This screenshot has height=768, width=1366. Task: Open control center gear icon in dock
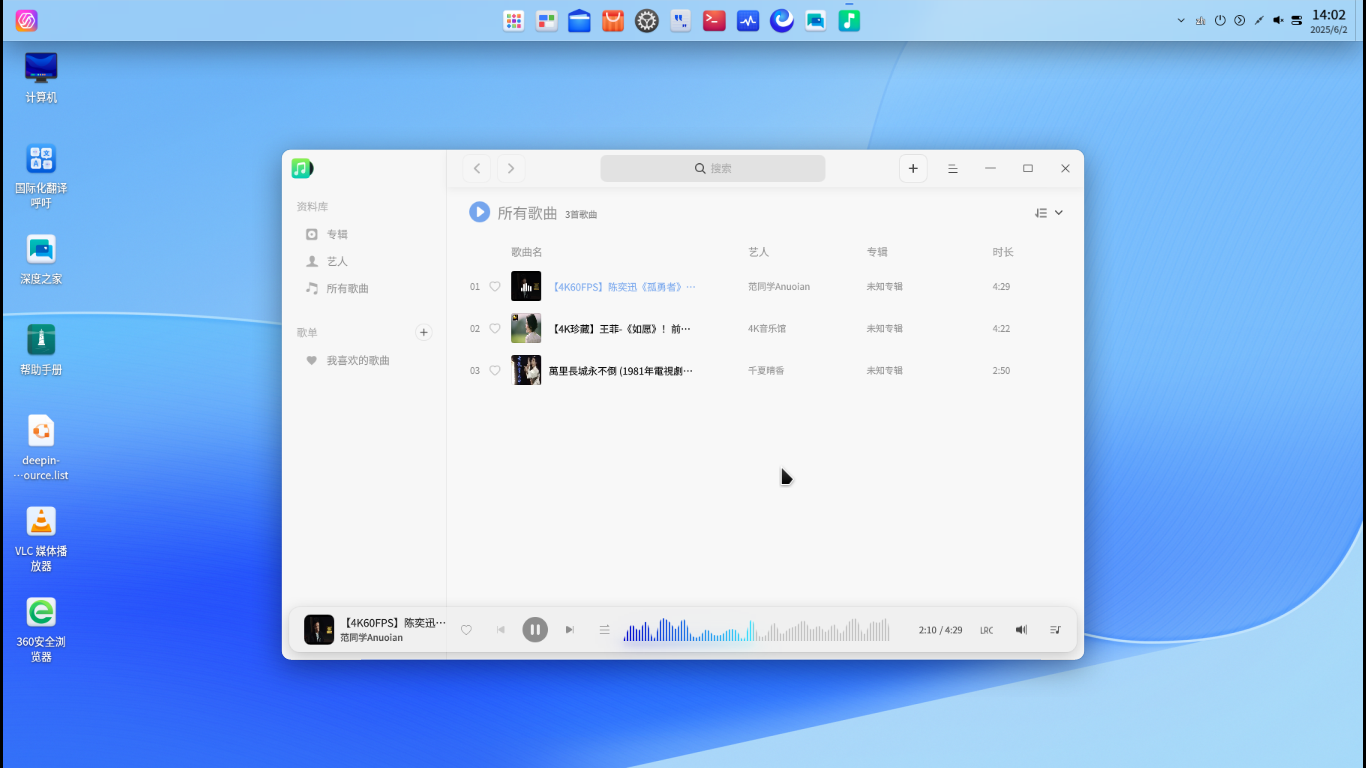click(647, 20)
